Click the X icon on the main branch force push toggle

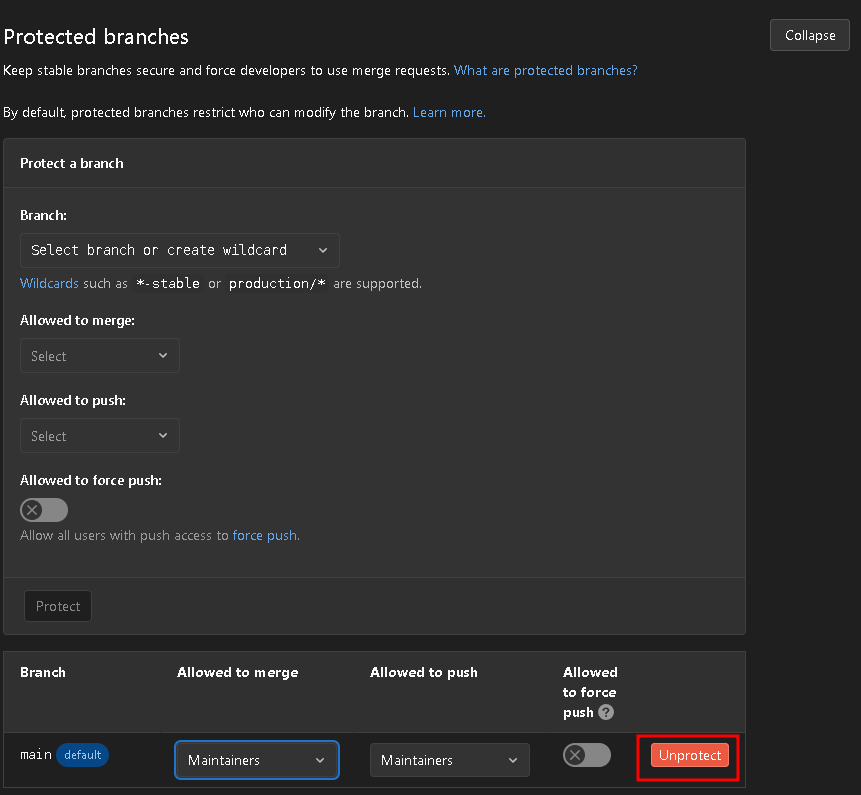pos(575,755)
